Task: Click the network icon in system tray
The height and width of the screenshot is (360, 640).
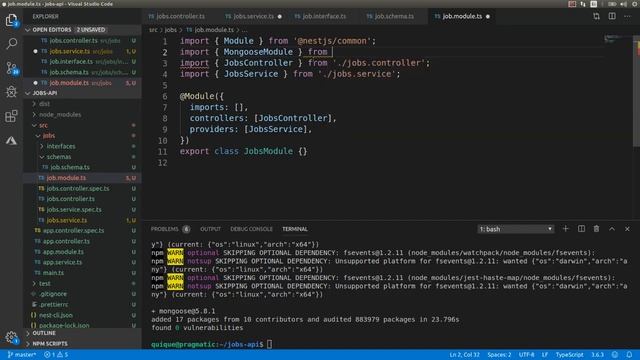Action: pyautogui.click(x=583, y=4)
